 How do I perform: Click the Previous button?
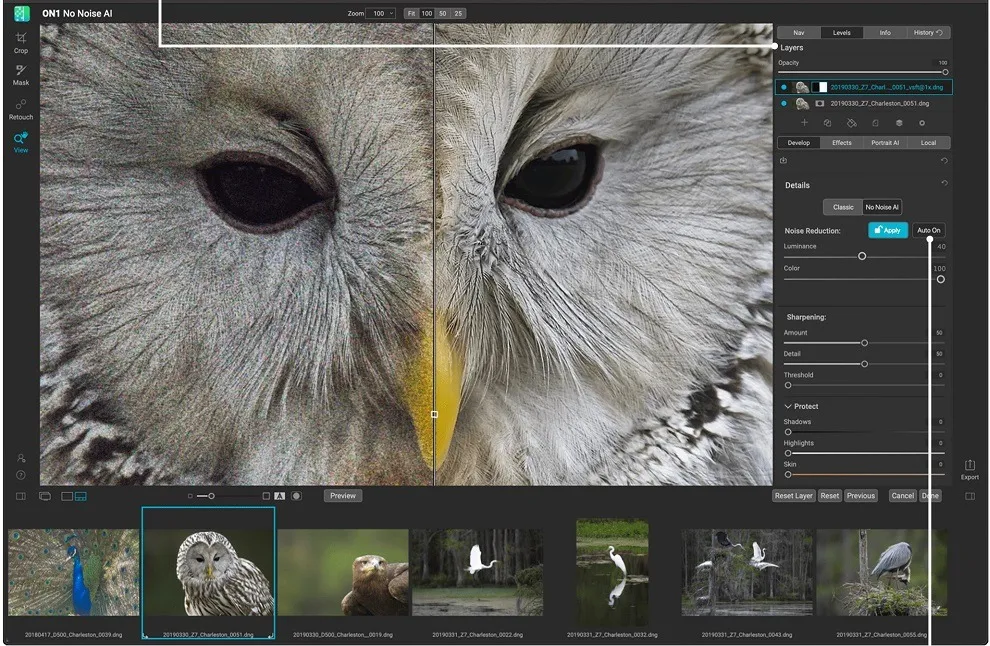(x=861, y=496)
